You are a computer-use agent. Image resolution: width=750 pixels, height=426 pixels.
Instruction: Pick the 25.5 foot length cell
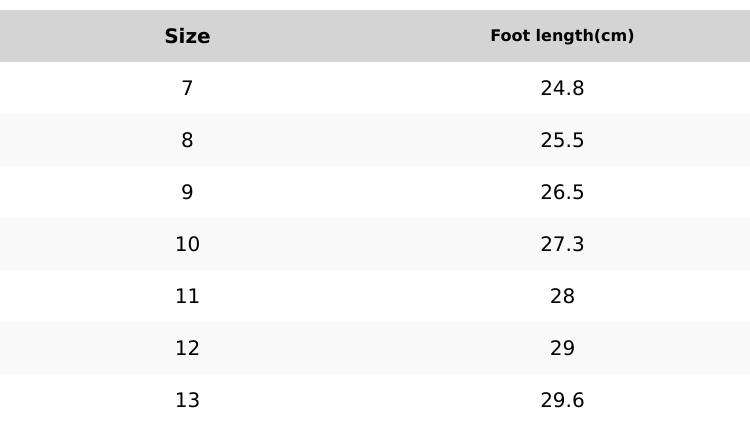coord(562,140)
